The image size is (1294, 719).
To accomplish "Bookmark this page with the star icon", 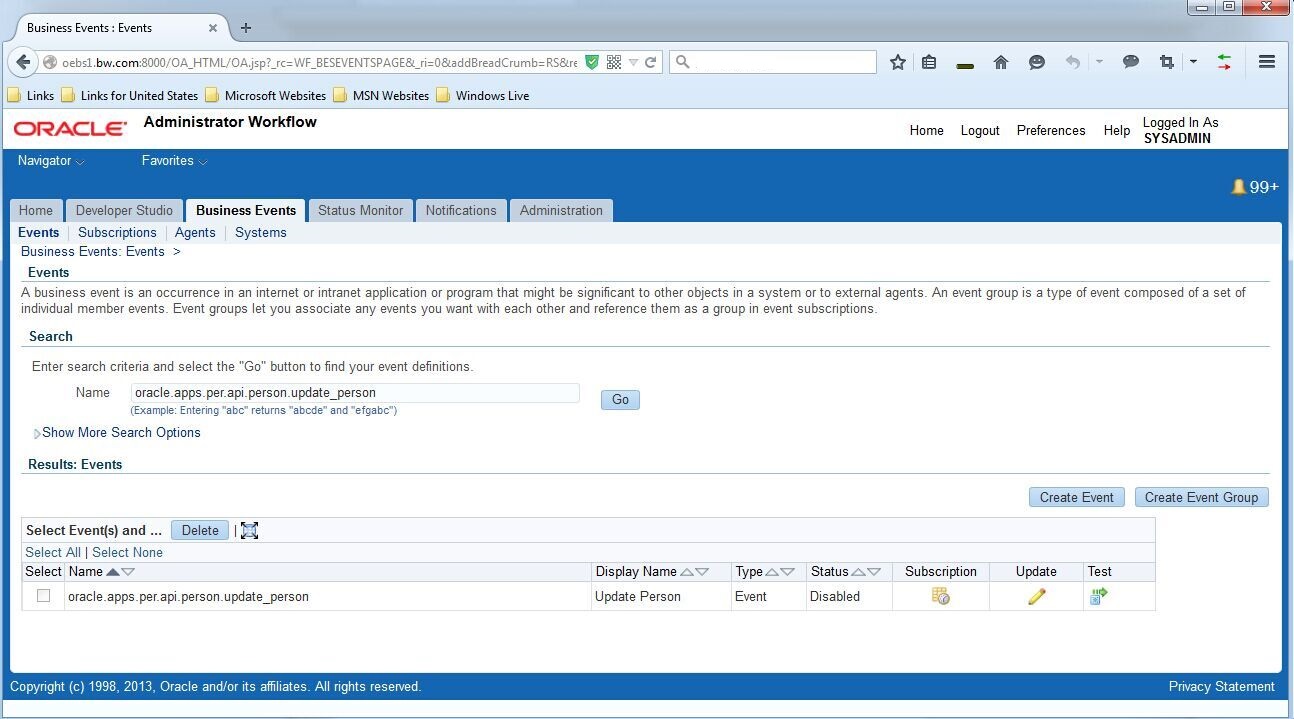I will coord(898,62).
